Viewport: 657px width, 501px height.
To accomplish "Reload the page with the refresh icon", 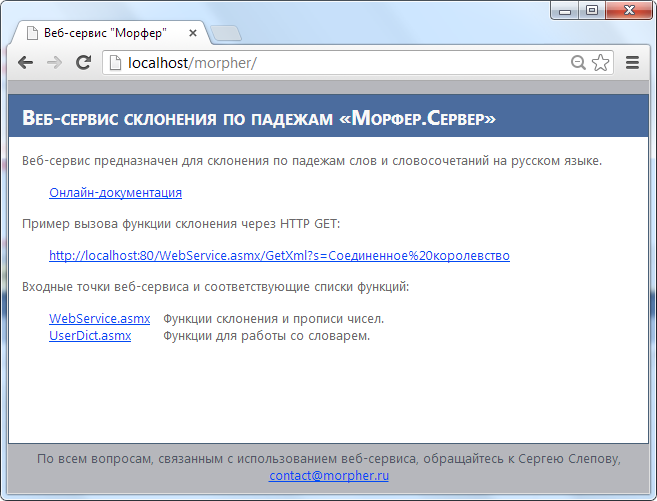I will 83,62.
